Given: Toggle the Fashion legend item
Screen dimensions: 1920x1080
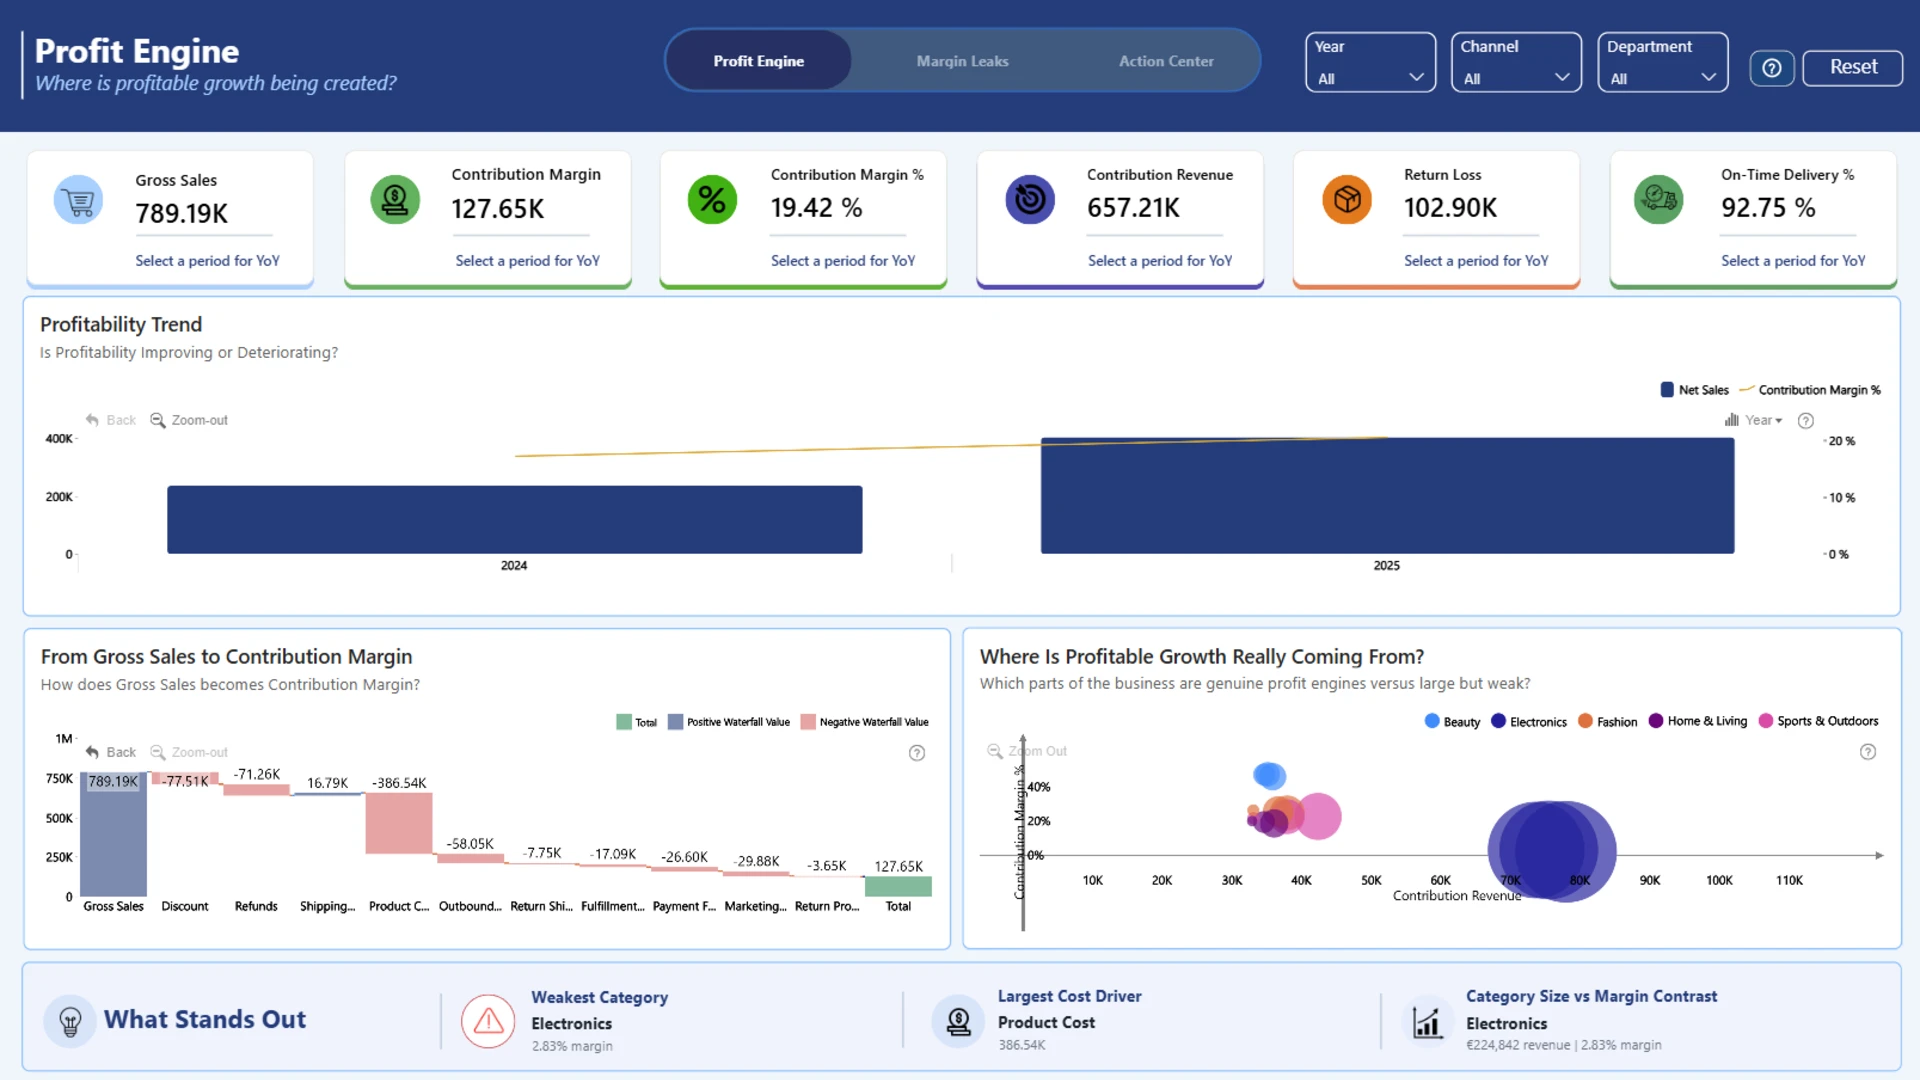Looking at the screenshot, I should click(x=1607, y=721).
